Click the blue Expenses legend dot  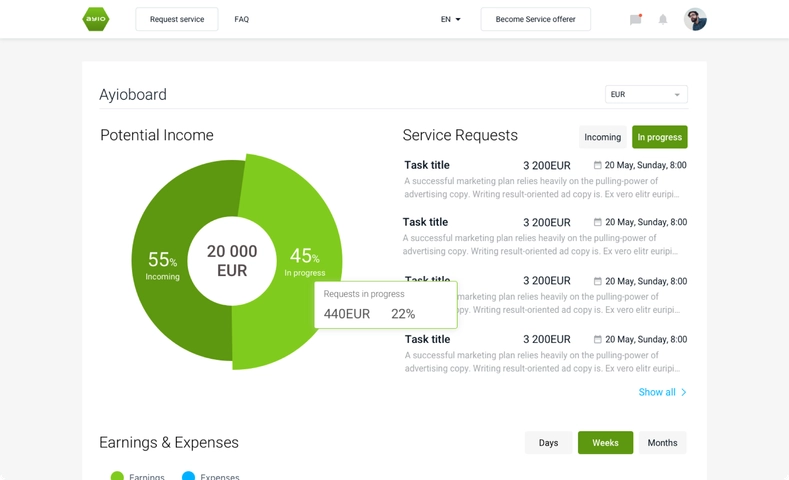point(188,476)
